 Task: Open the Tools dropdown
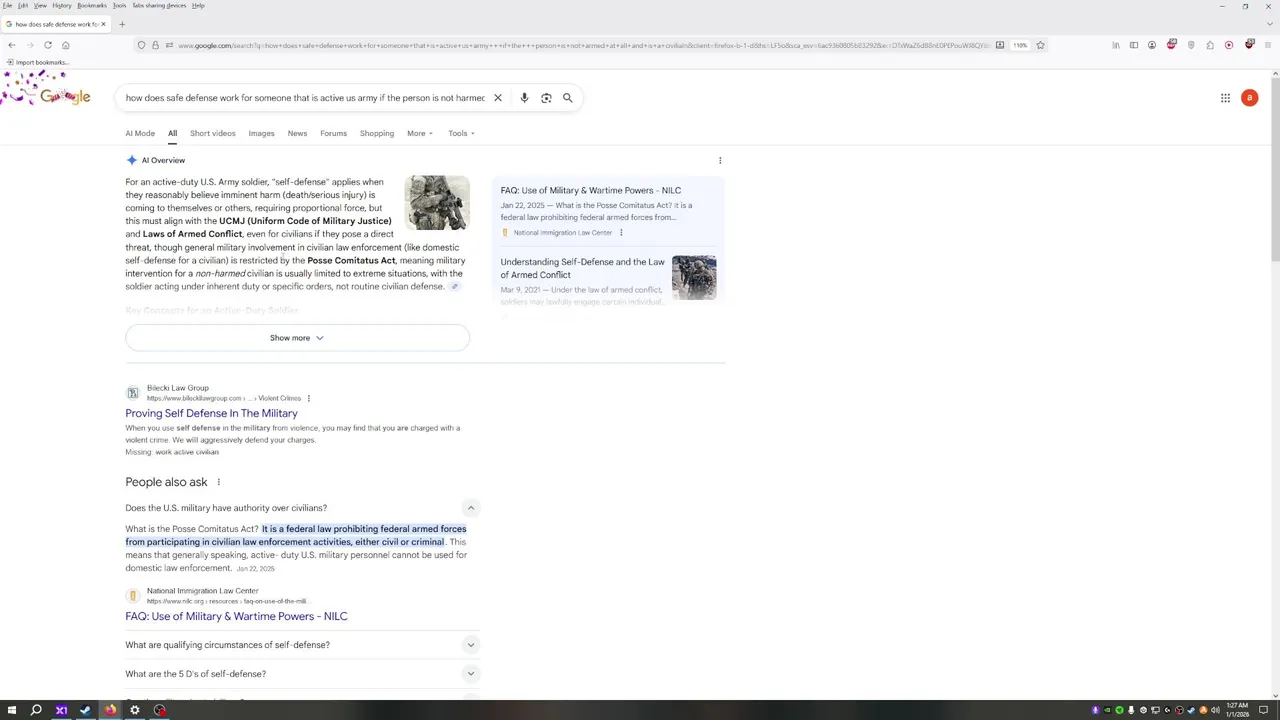click(x=461, y=133)
